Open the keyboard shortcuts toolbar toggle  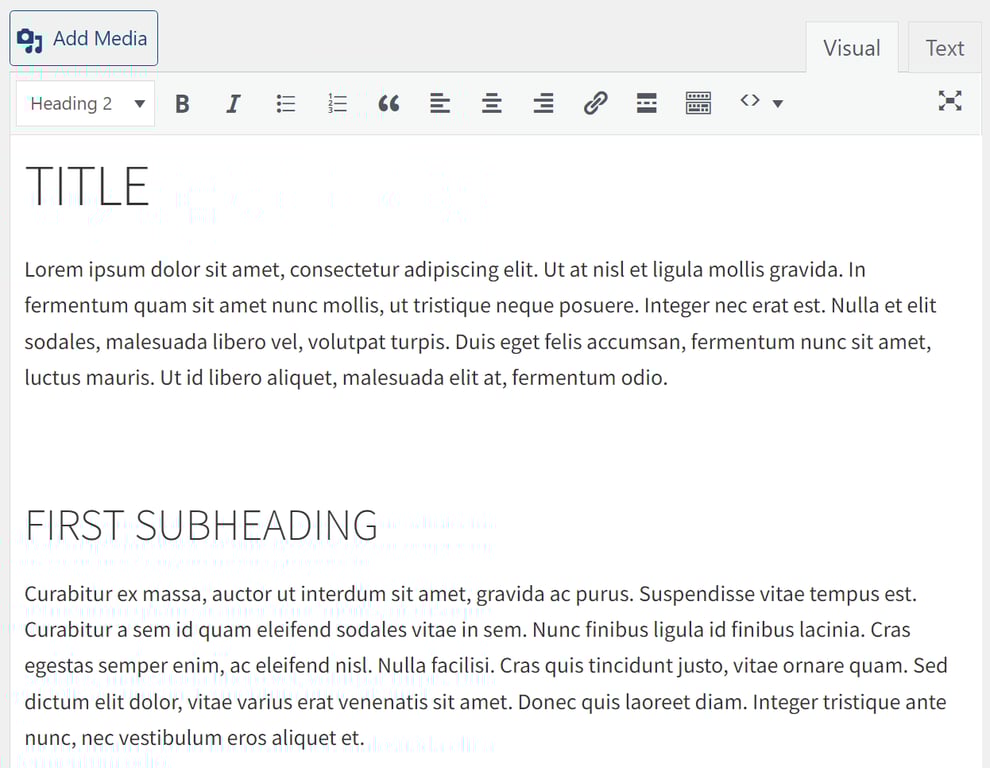pyautogui.click(x=698, y=102)
